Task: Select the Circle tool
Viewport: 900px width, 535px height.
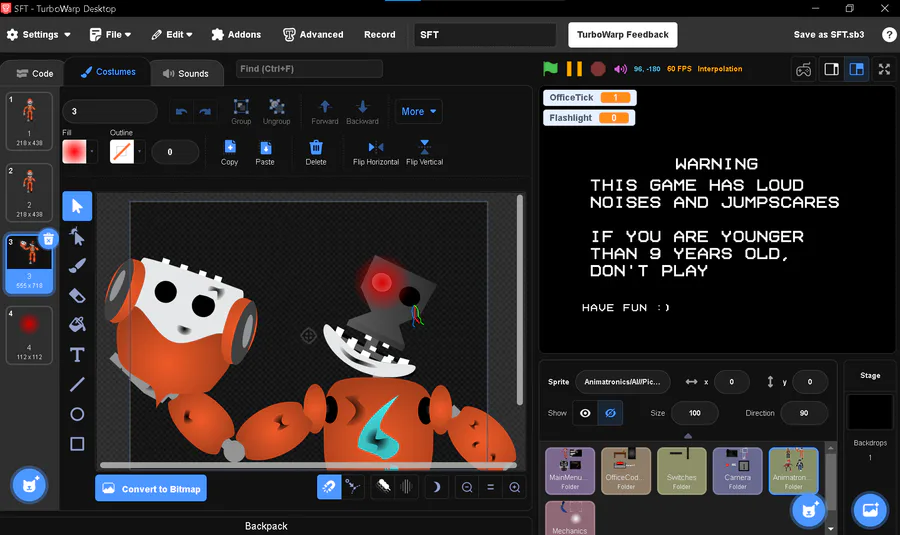Action: pyautogui.click(x=77, y=414)
